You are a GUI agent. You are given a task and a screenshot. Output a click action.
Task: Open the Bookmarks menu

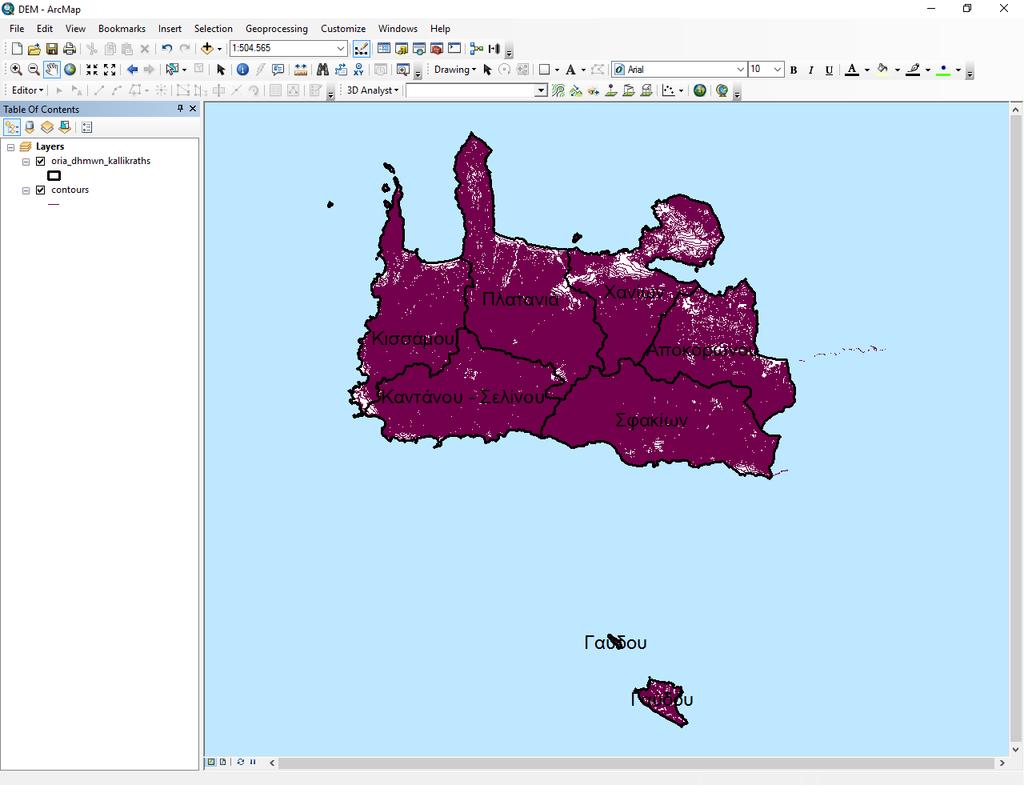(x=121, y=29)
